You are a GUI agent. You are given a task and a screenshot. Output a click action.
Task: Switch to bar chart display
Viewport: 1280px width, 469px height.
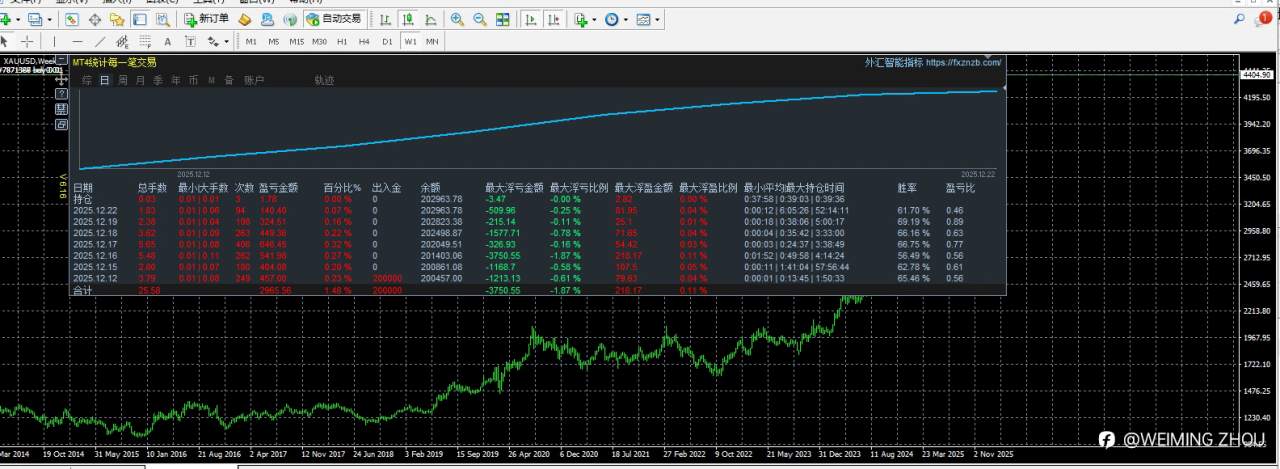click(386, 19)
